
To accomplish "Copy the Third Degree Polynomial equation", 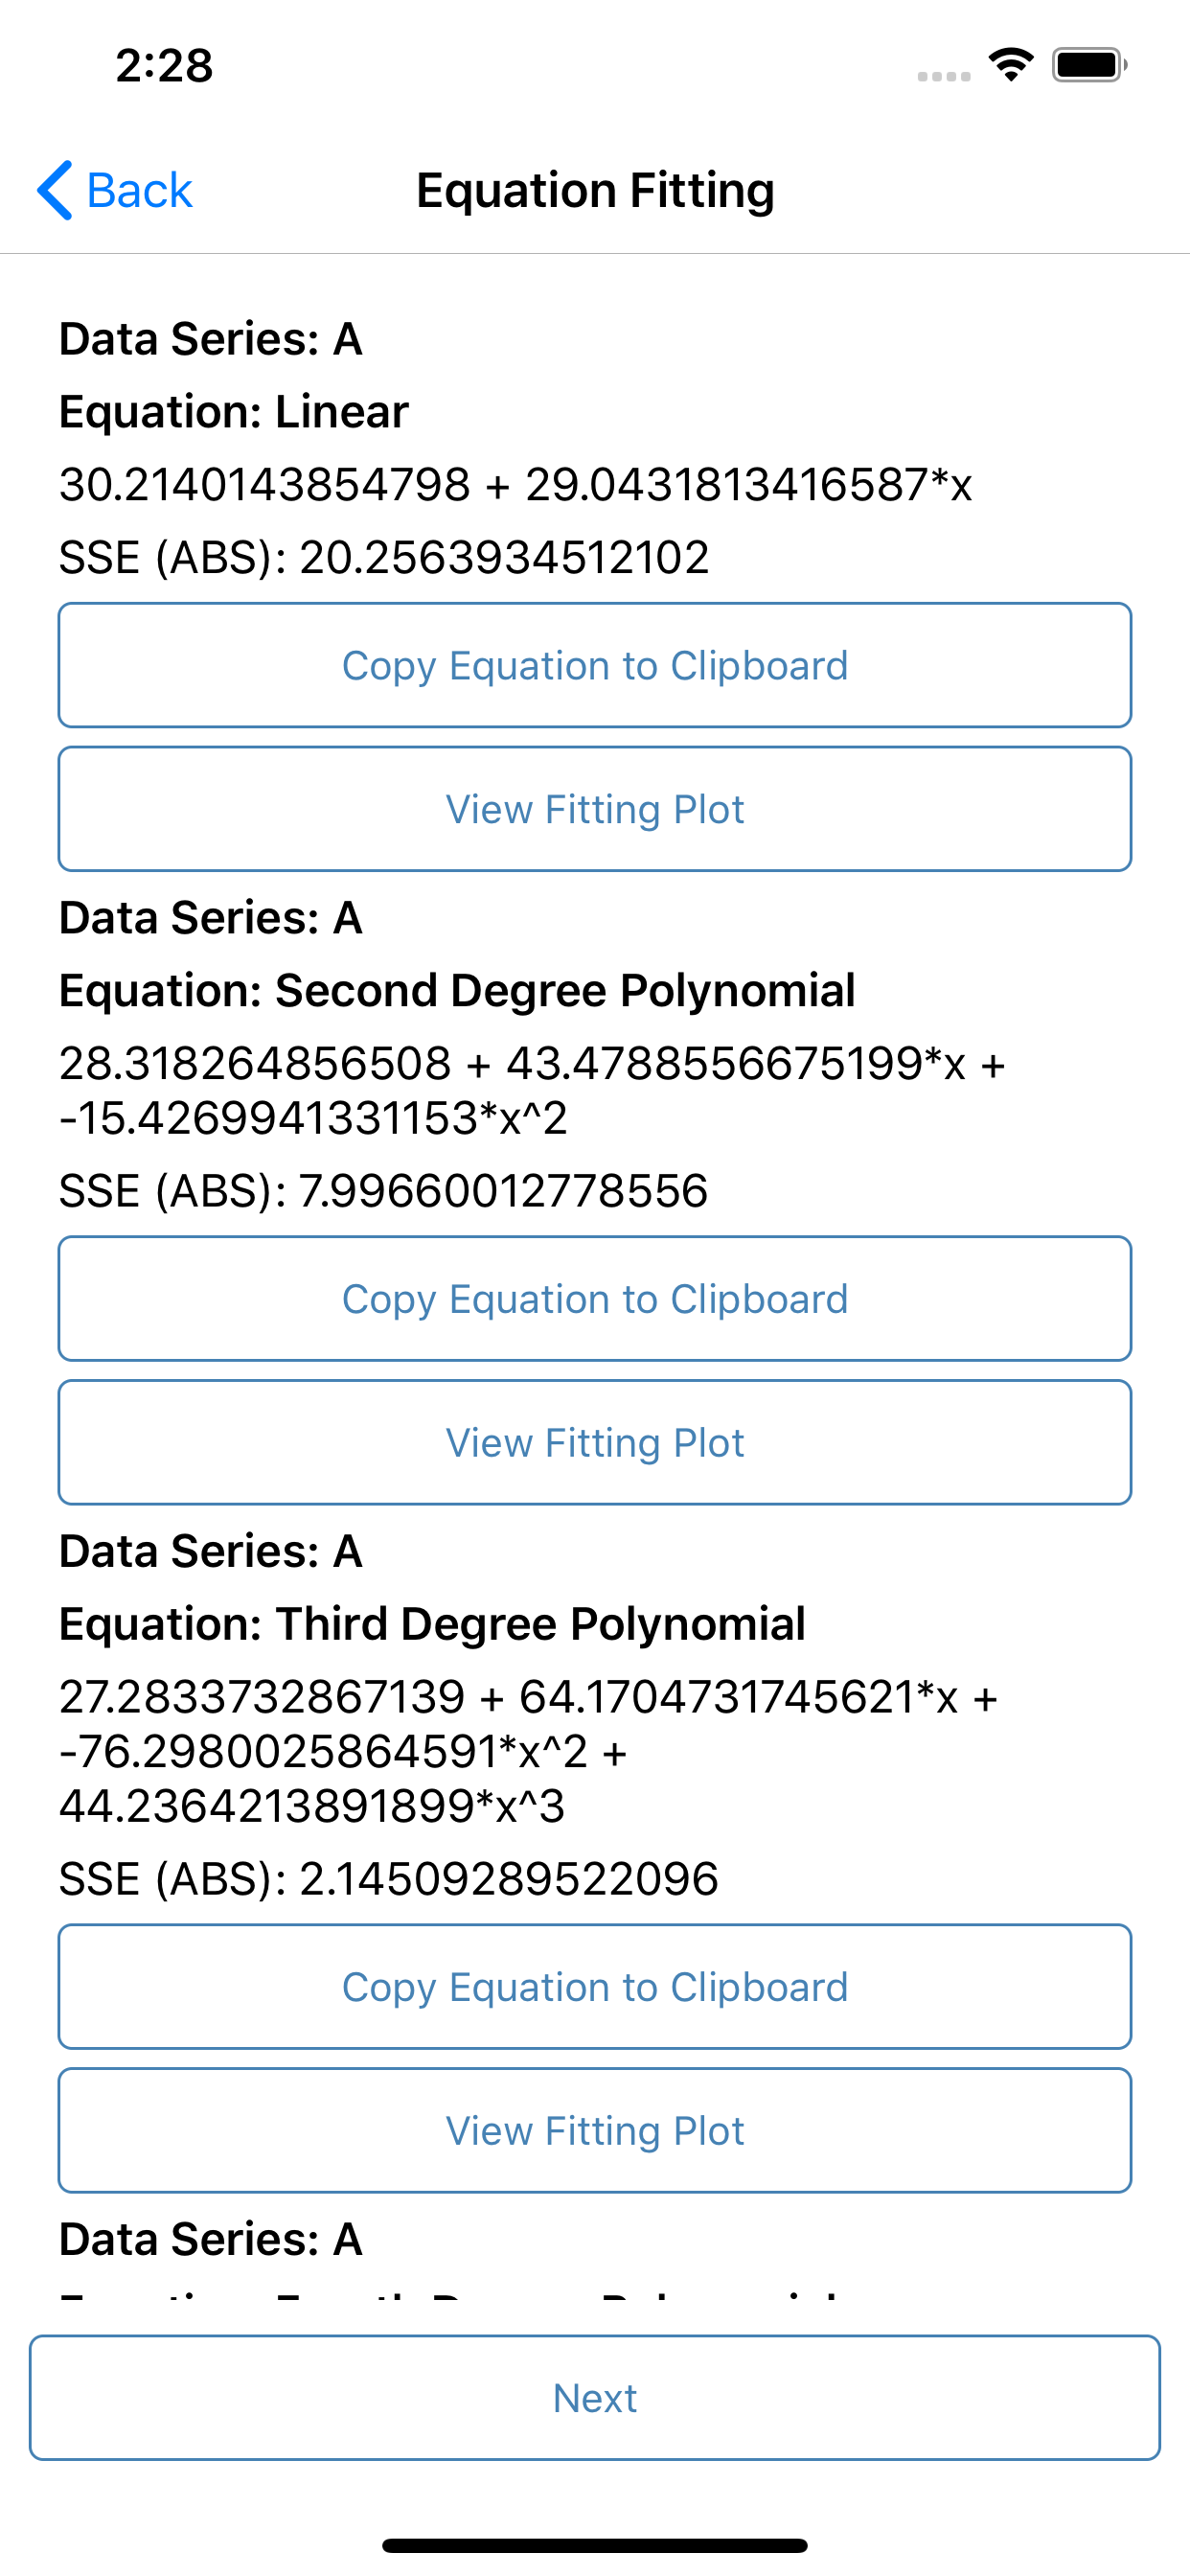I will pos(595,1987).
